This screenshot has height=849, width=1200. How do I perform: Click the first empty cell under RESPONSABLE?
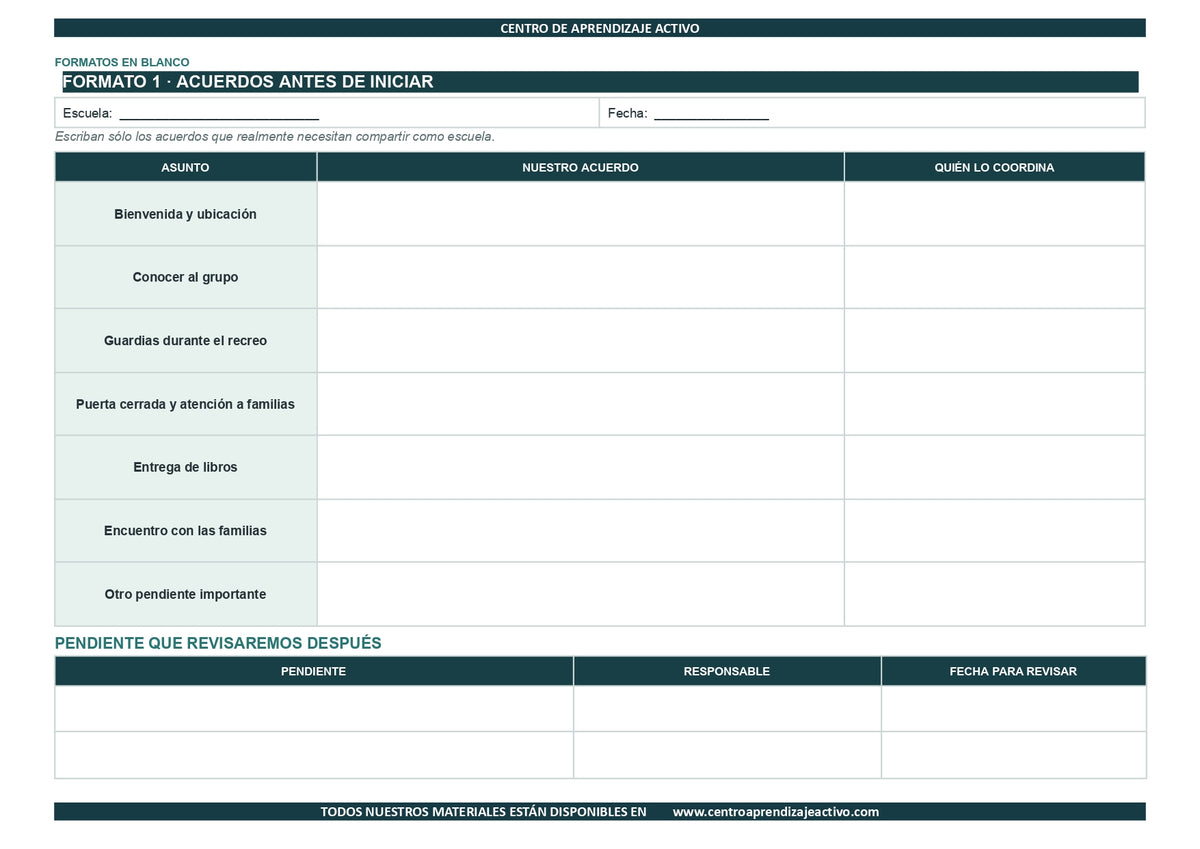tap(727, 709)
